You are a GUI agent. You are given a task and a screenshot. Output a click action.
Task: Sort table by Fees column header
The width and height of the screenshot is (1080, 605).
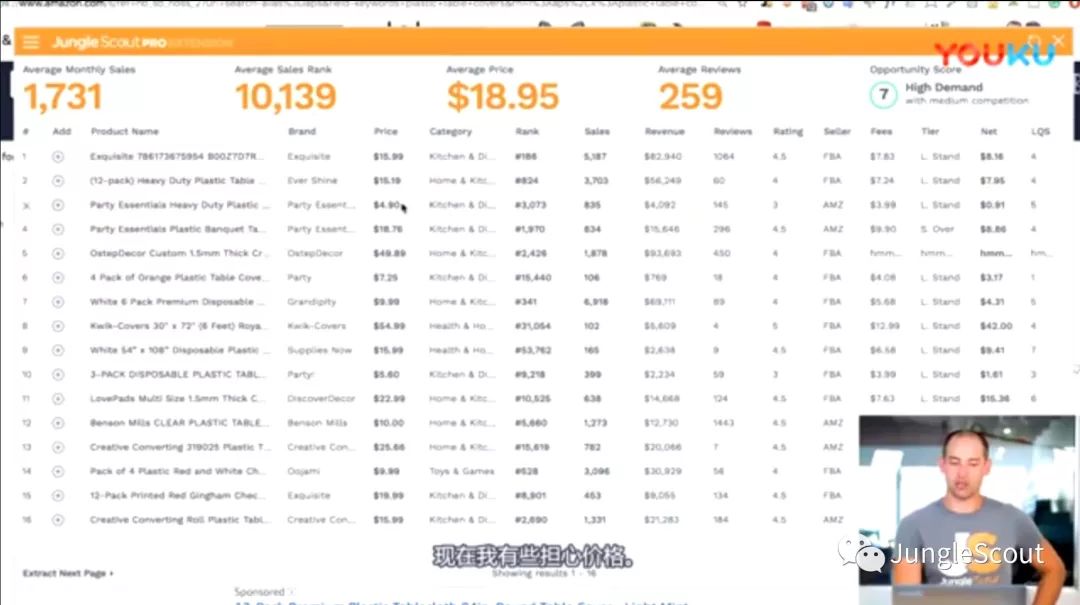[881, 131]
